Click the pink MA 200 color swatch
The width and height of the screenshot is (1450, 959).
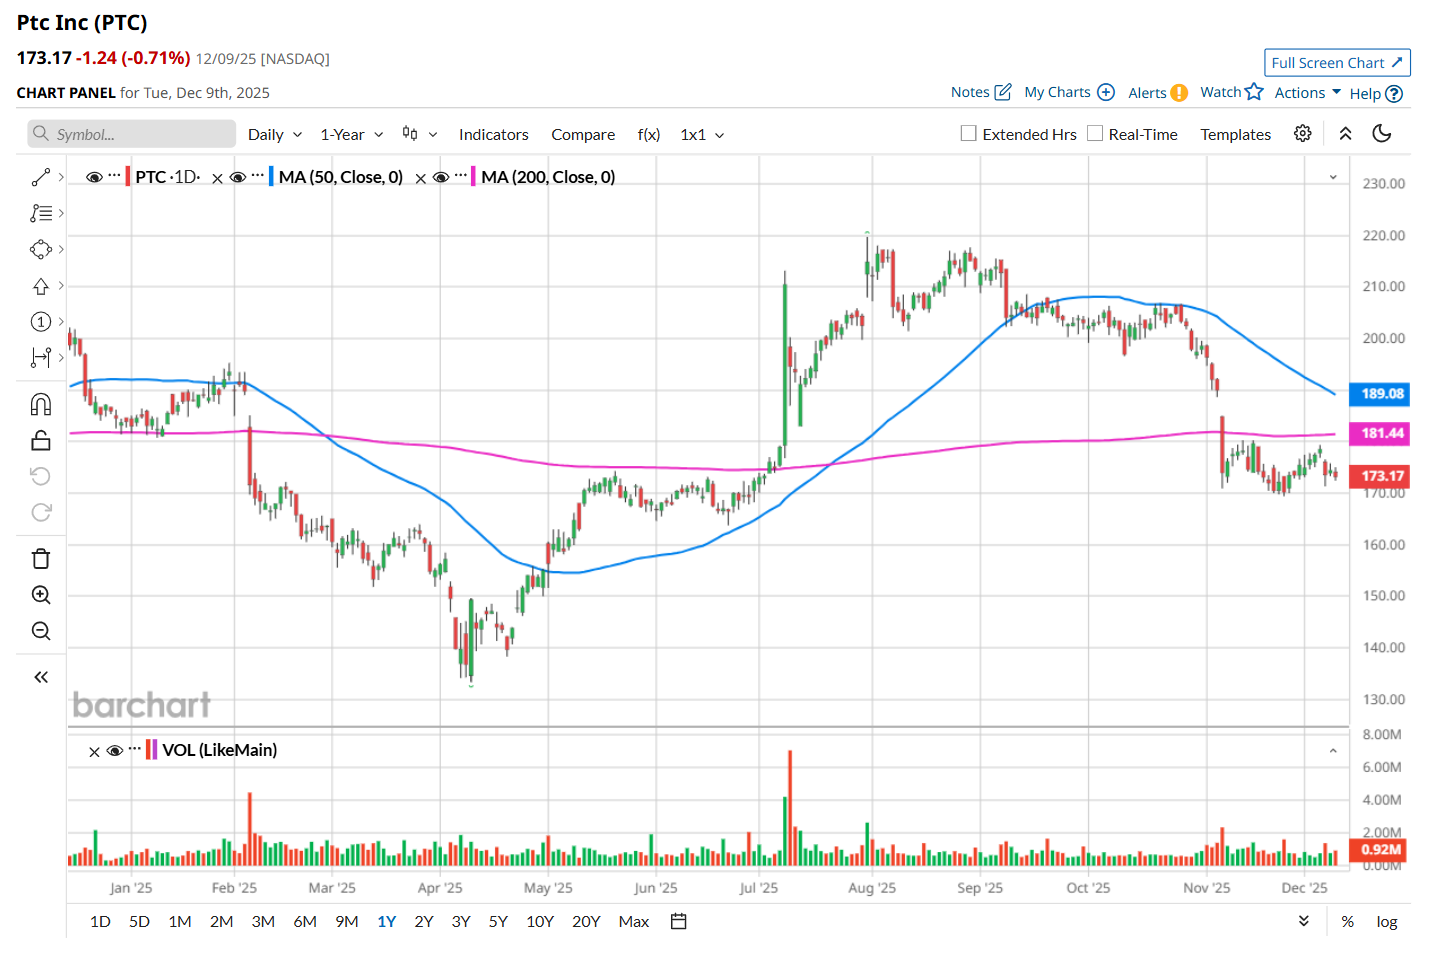473,177
